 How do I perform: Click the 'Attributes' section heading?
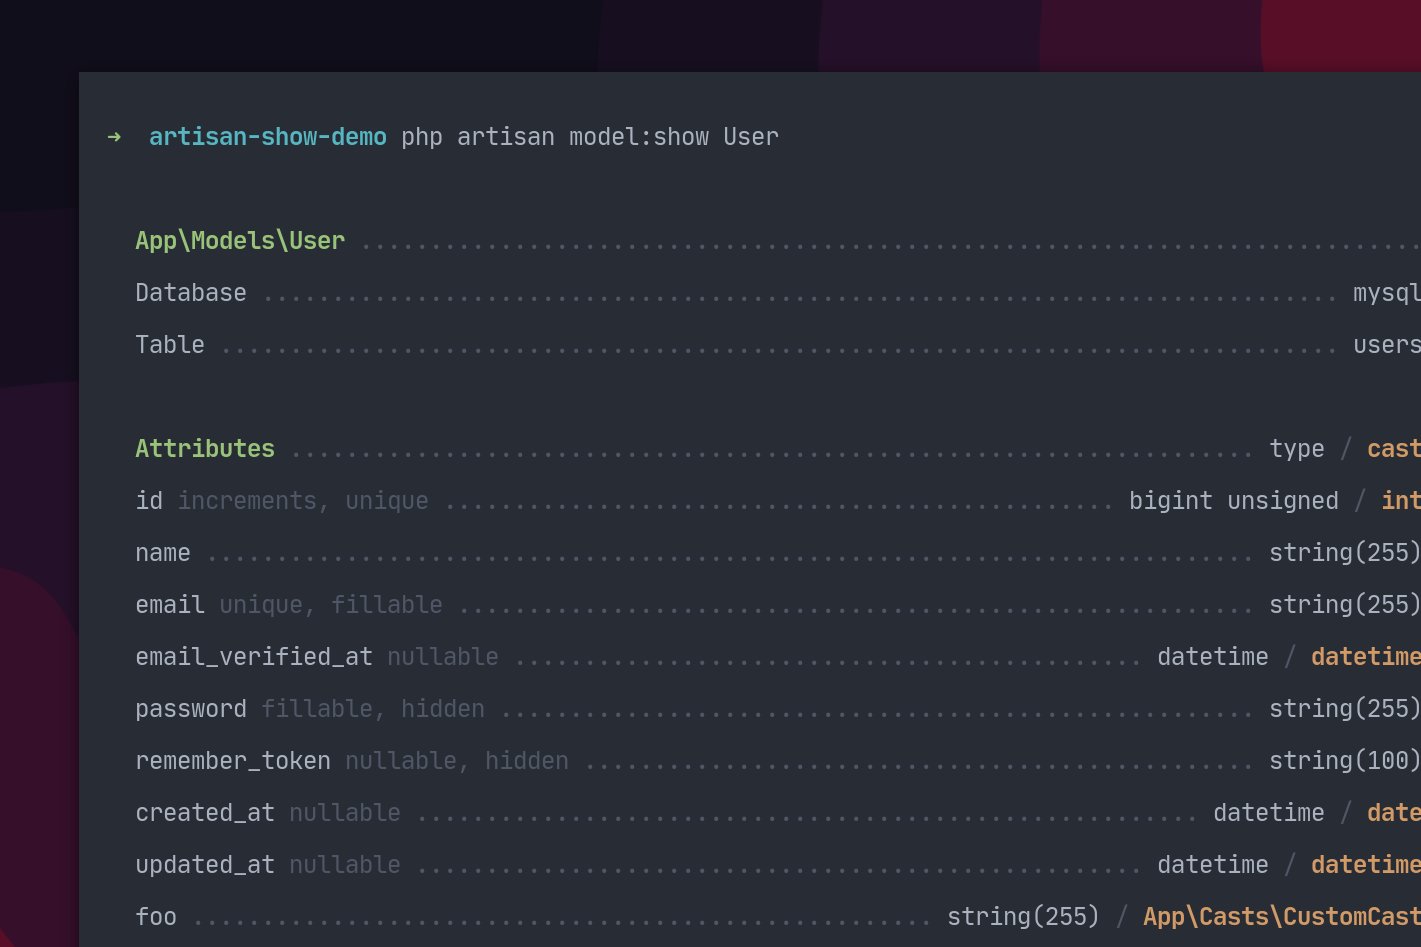[205, 449]
